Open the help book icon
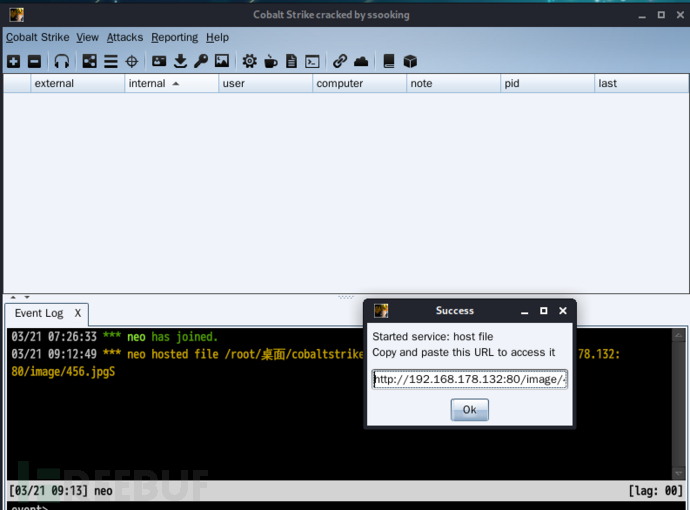This screenshot has height=510, width=690. [x=389, y=61]
